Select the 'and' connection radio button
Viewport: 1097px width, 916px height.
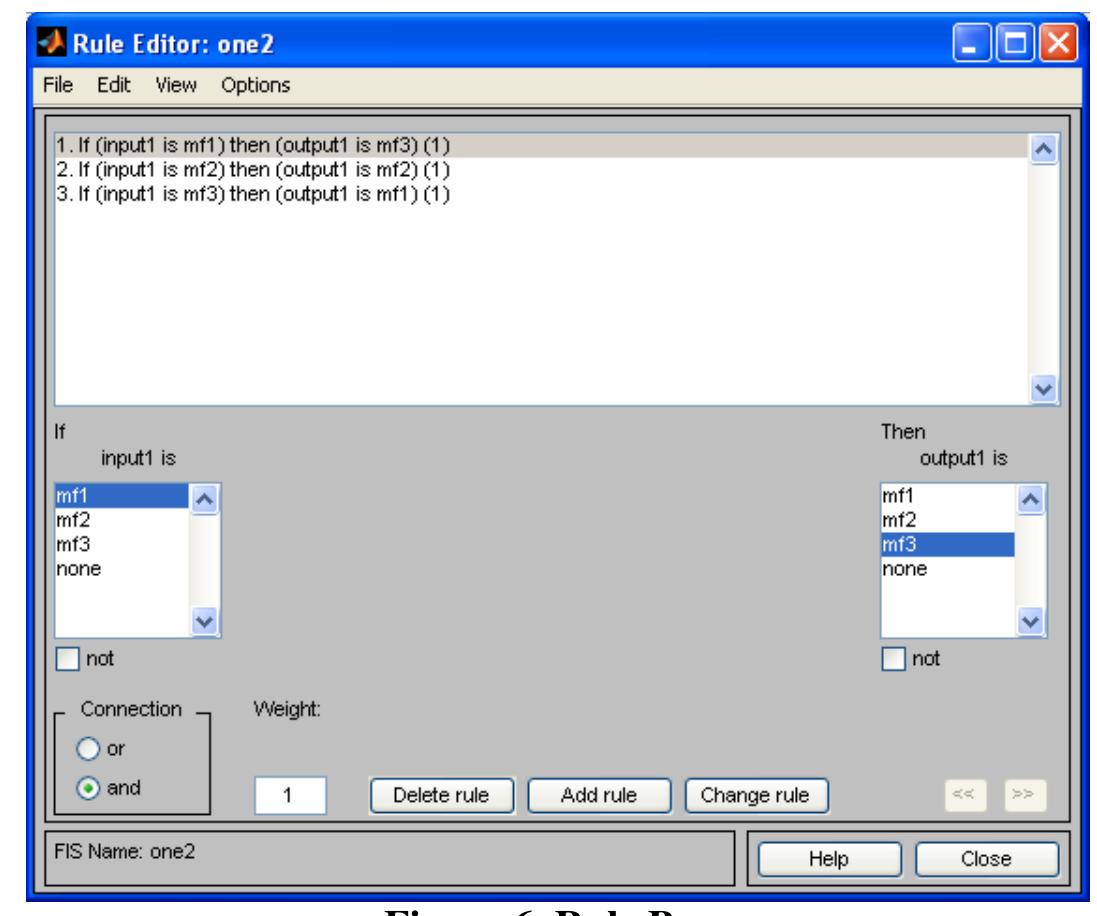[x=84, y=787]
